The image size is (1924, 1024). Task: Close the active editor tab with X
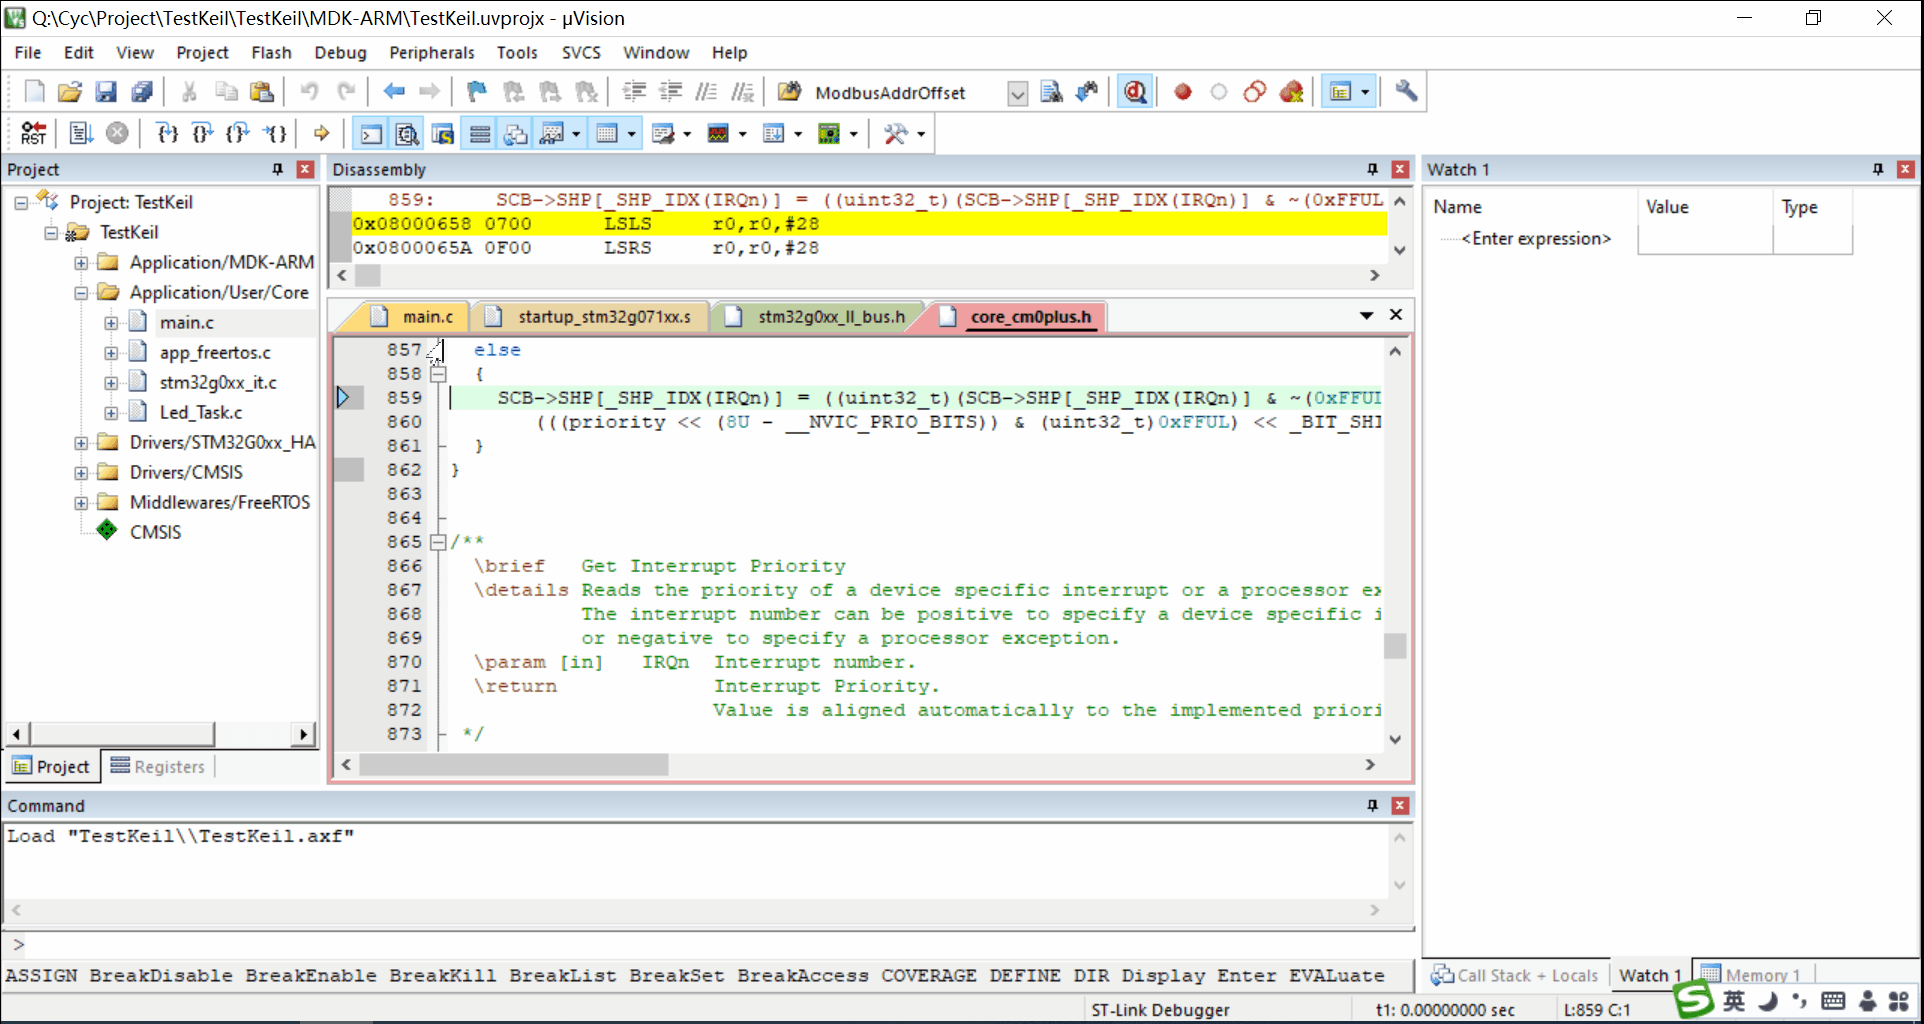pyautogui.click(x=1396, y=315)
